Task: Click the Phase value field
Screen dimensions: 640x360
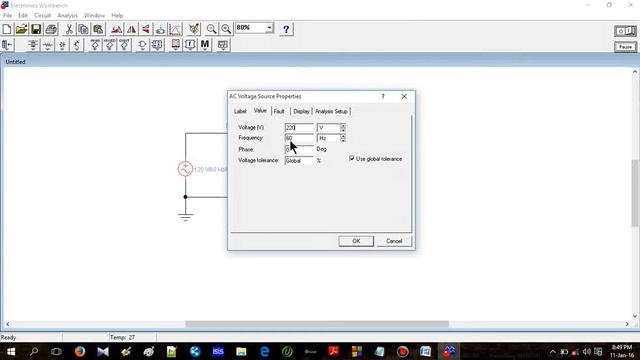Action: 299,149
